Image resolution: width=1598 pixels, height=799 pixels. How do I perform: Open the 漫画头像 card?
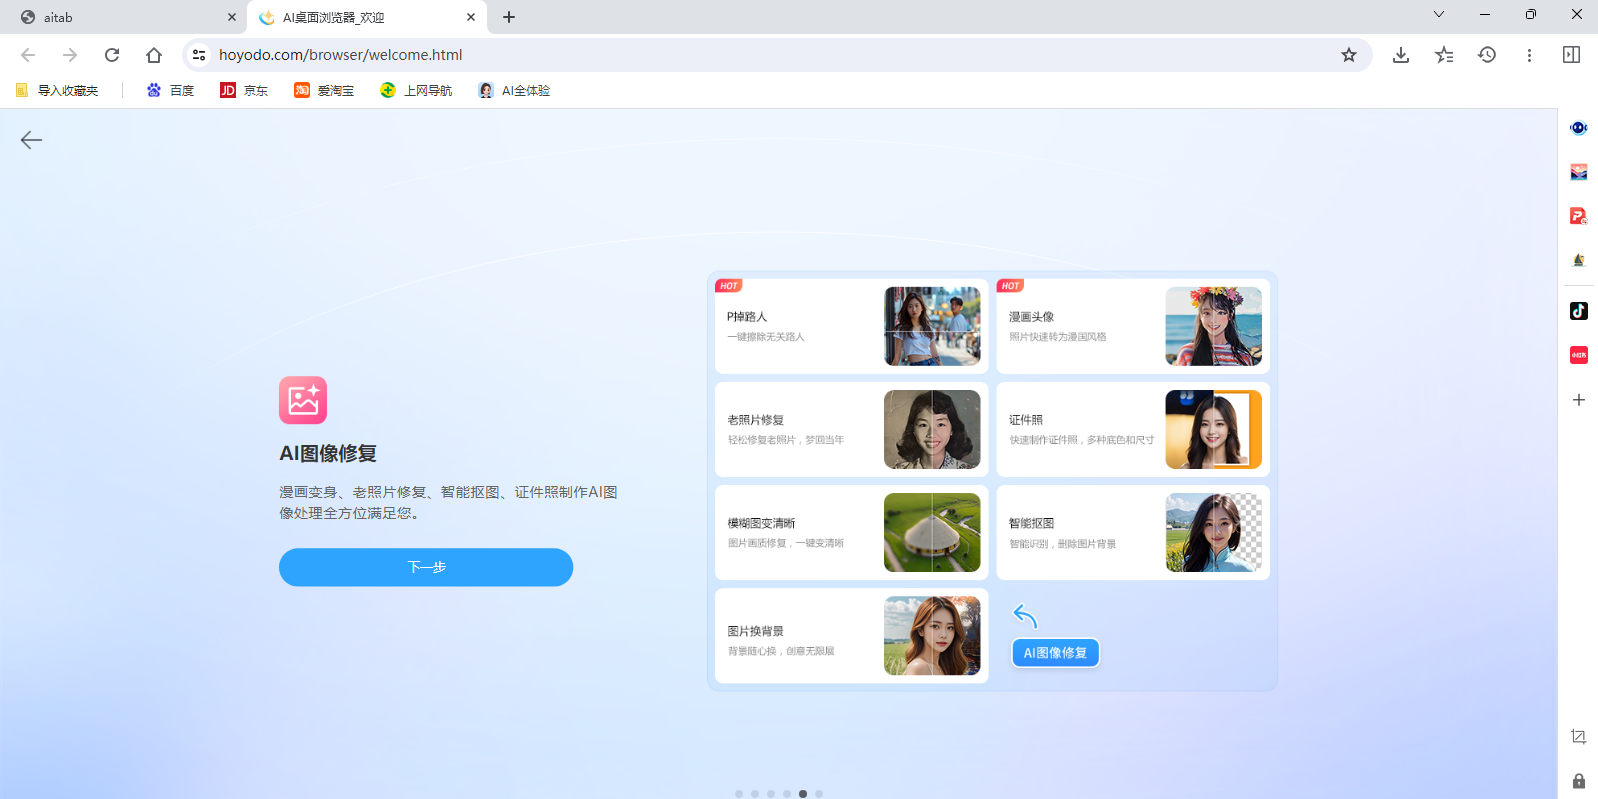(1133, 326)
